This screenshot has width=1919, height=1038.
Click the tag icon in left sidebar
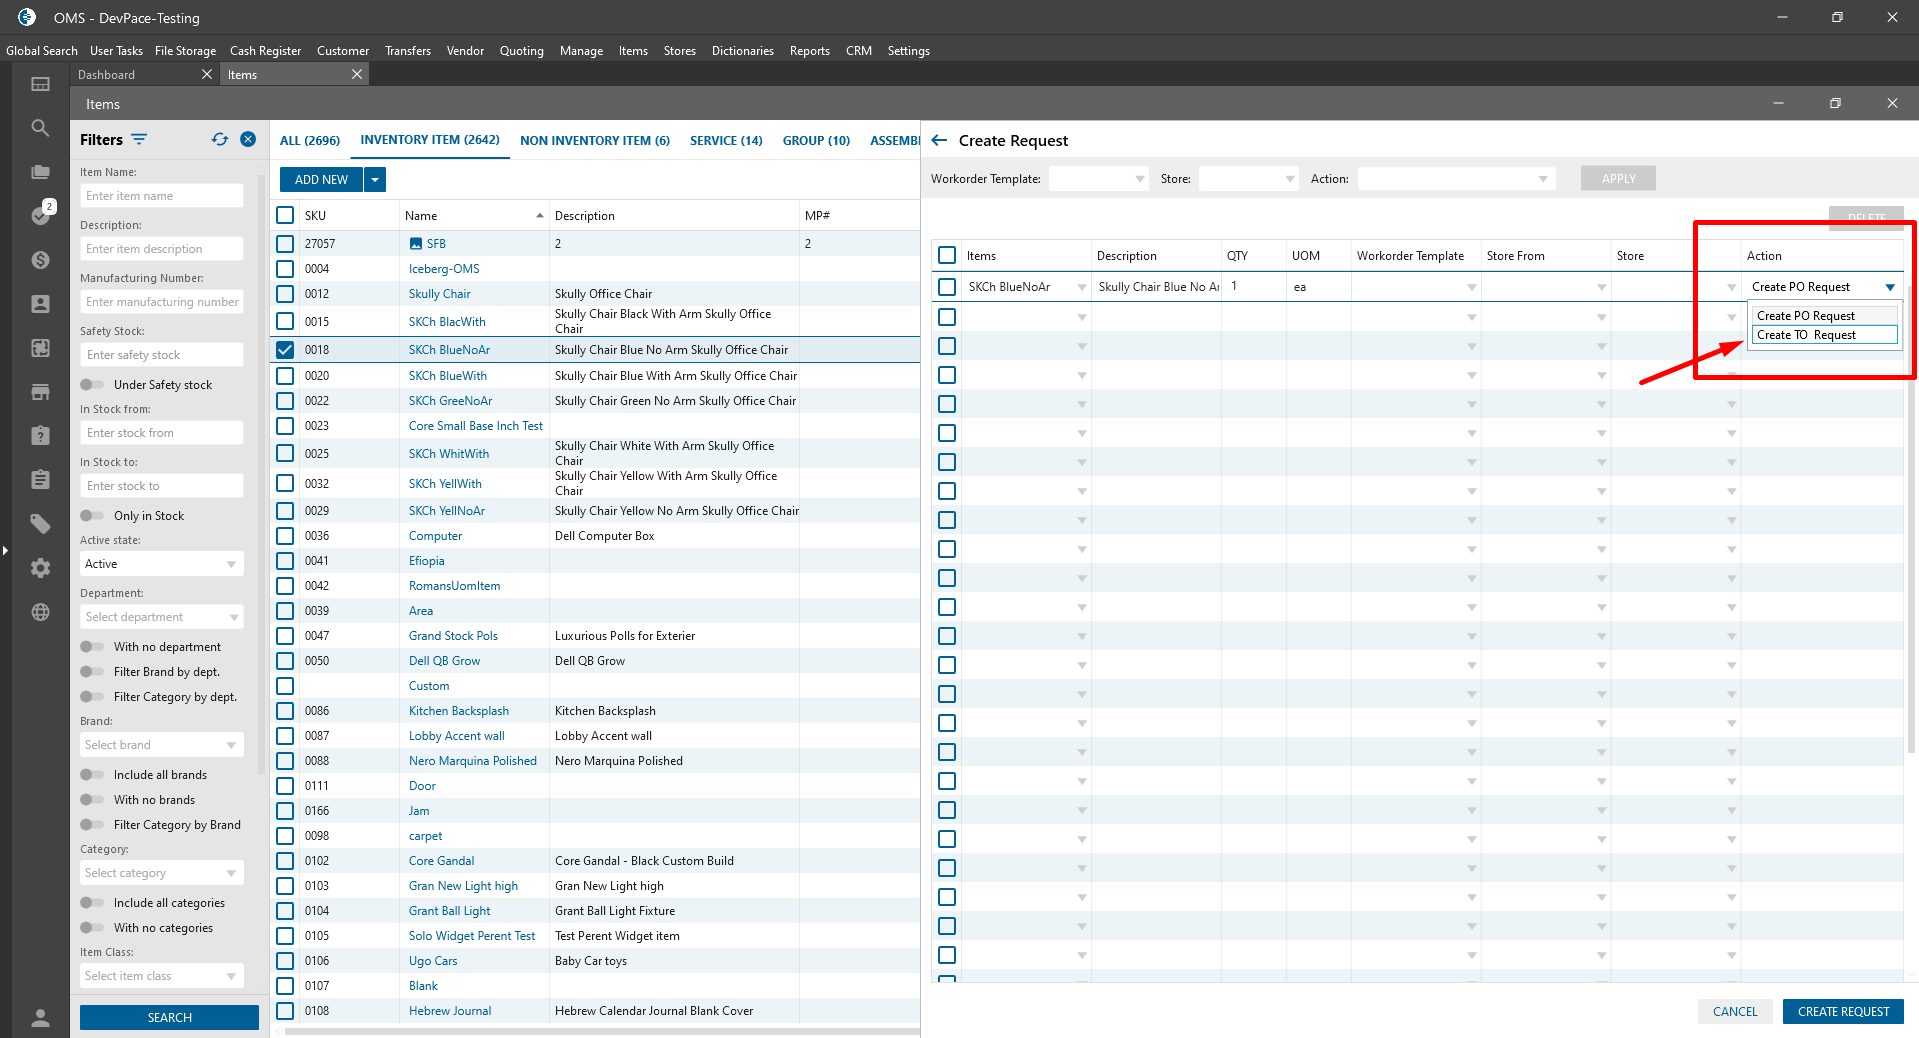tap(40, 523)
